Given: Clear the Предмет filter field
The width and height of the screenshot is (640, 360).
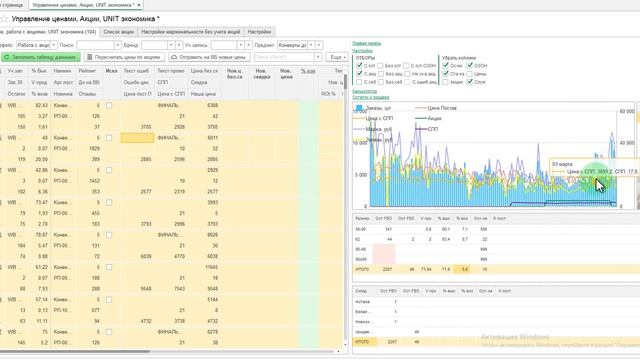Looking at the screenshot, I should click(x=319, y=45).
